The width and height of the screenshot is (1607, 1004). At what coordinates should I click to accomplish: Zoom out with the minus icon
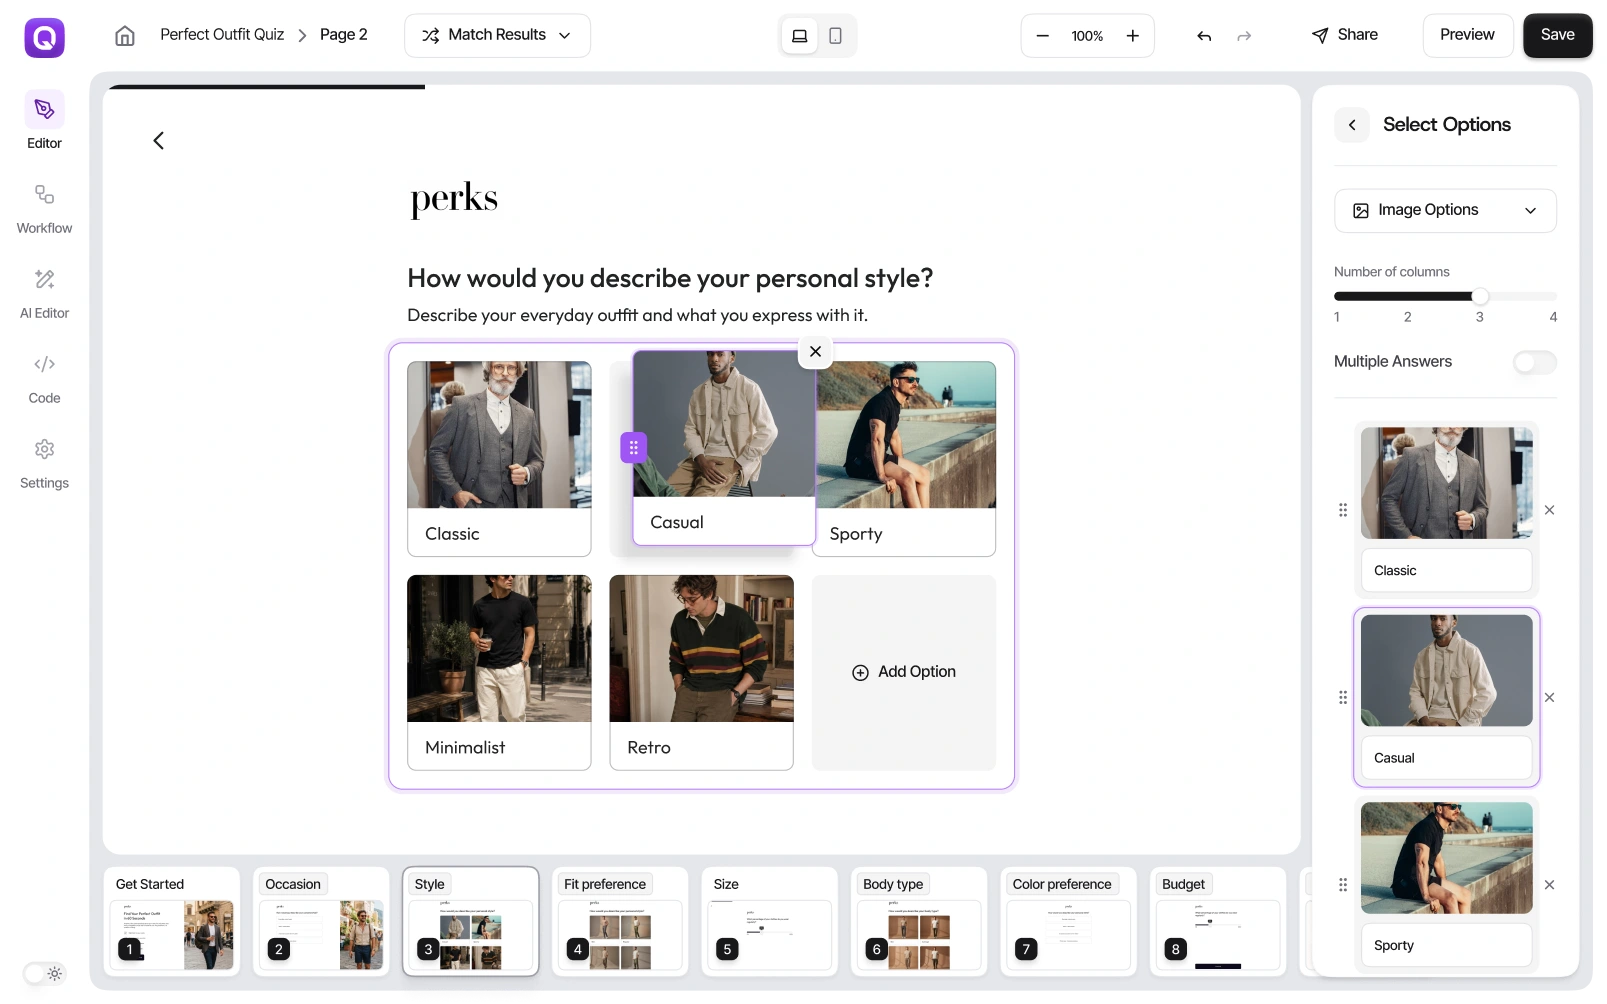(x=1042, y=36)
